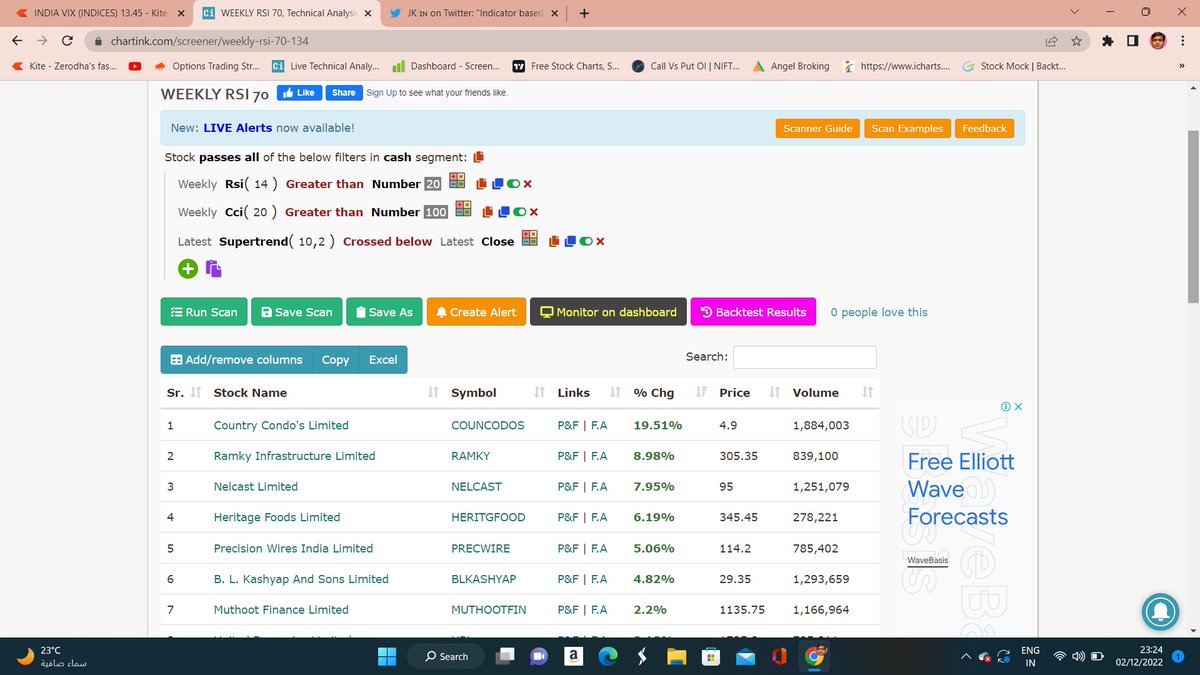1200x675 pixels.
Task: Open the F.A link for Heritage Foods
Action: (x=599, y=518)
